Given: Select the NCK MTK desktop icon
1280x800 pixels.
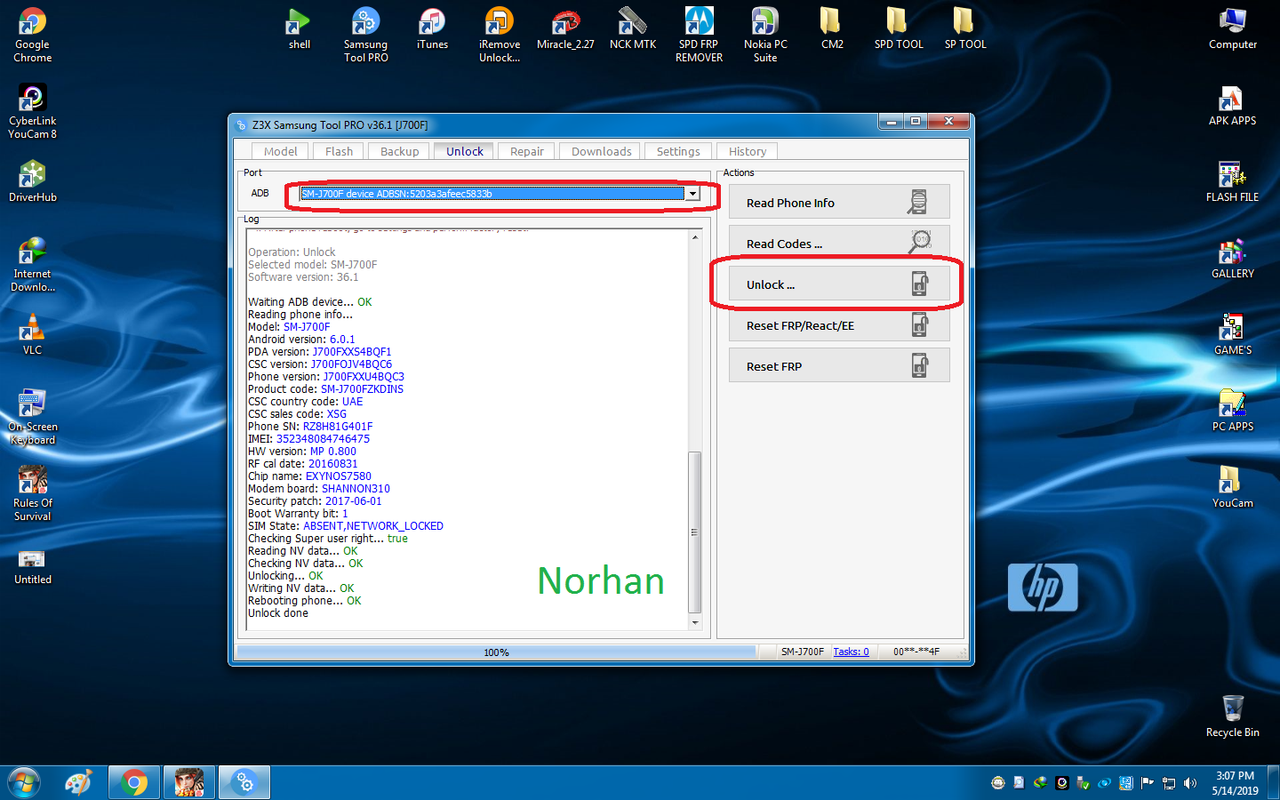Looking at the screenshot, I should tap(632, 29).
